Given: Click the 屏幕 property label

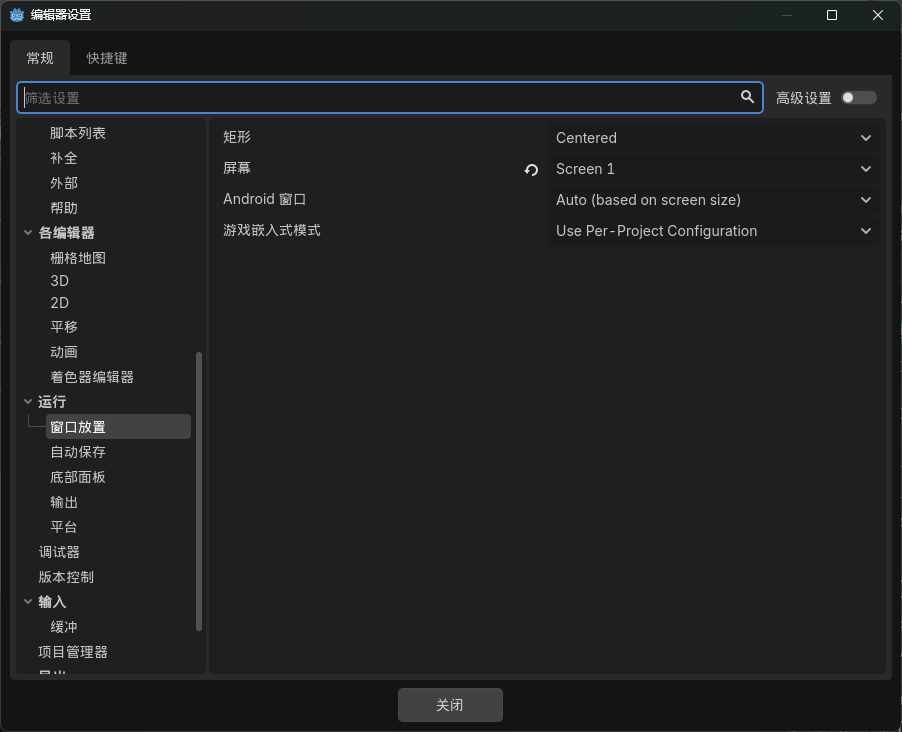Looking at the screenshot, I should pos(237,168).
